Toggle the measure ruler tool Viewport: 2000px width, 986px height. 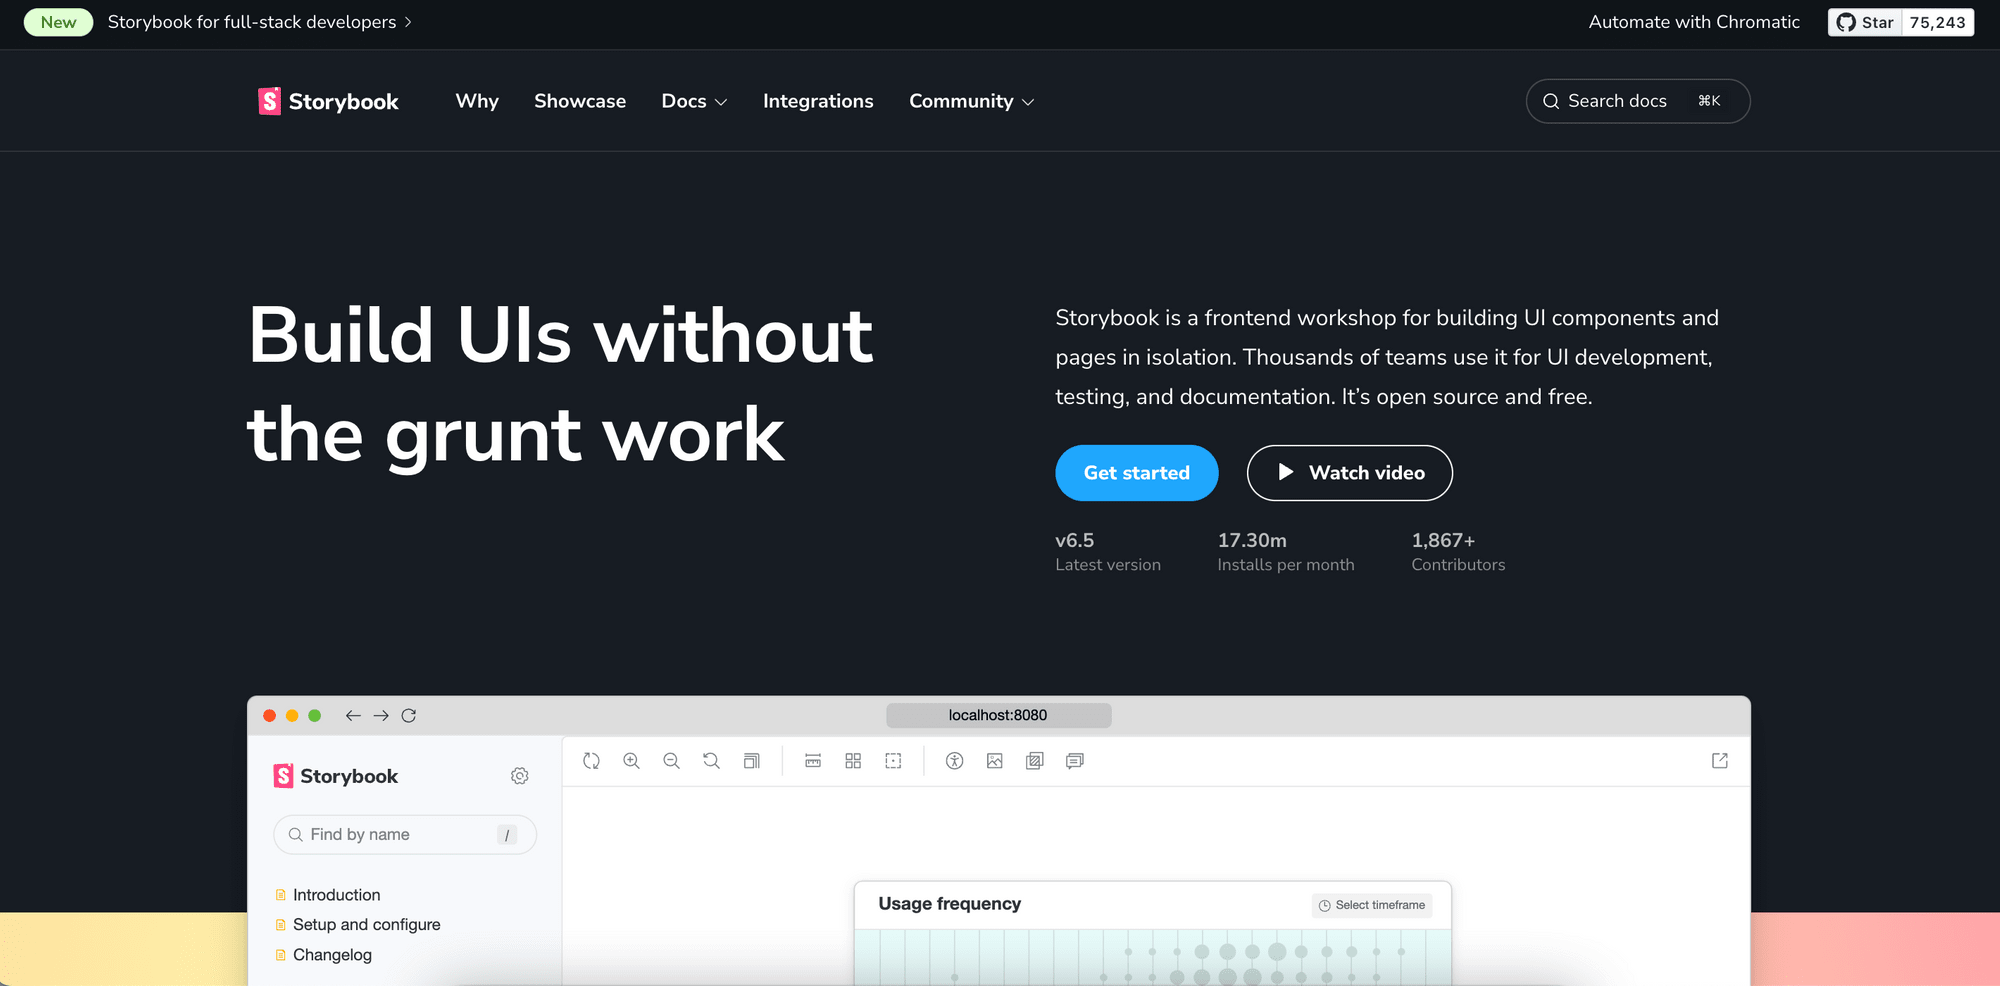click(x=813, y=761)
